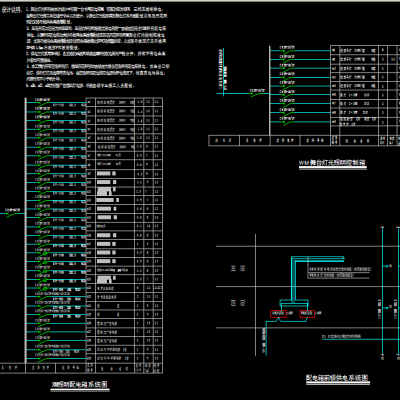Select the right red box in supply diagram
The image size is (400, 400).
tap(307, 313)
